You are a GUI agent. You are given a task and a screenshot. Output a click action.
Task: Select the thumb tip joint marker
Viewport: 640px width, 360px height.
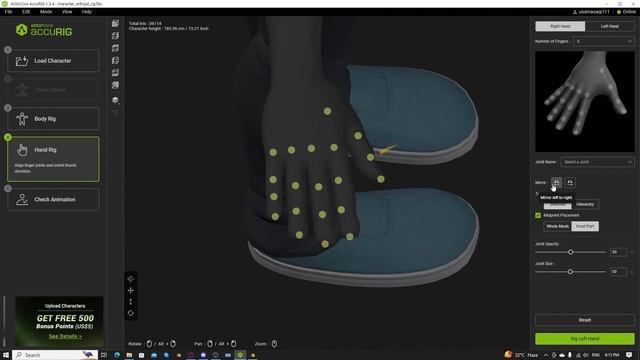tap(381, 179)
